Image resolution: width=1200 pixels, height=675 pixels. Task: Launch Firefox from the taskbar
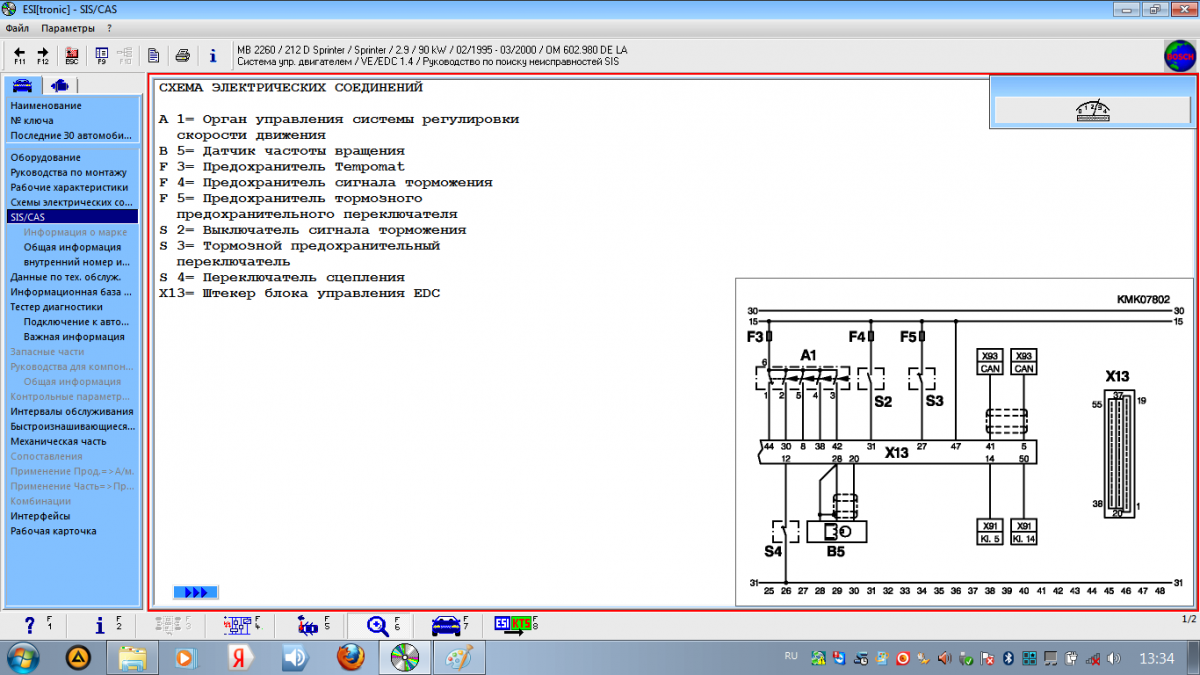tap(350, 658)
